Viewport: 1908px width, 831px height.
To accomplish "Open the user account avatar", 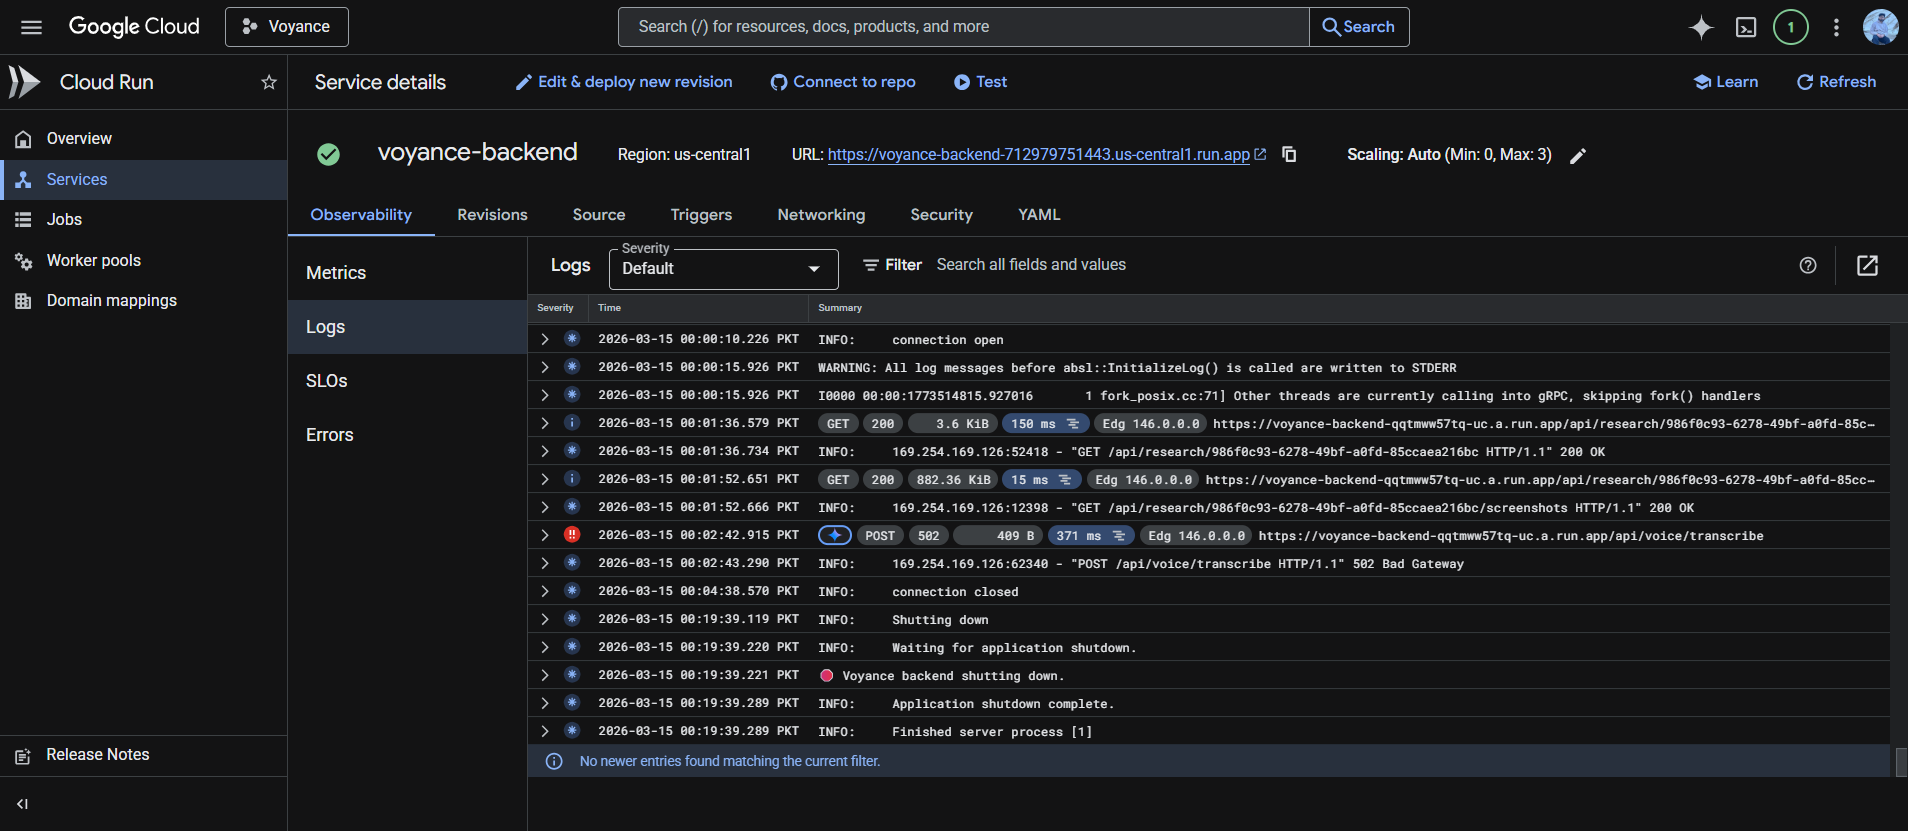I will click(1880, 27).
